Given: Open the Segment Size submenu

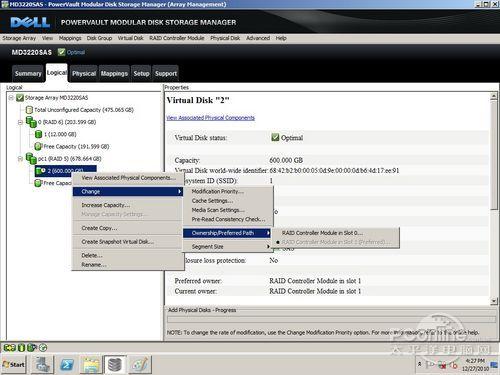Looking at the screenshot, I should click(227, 247).
